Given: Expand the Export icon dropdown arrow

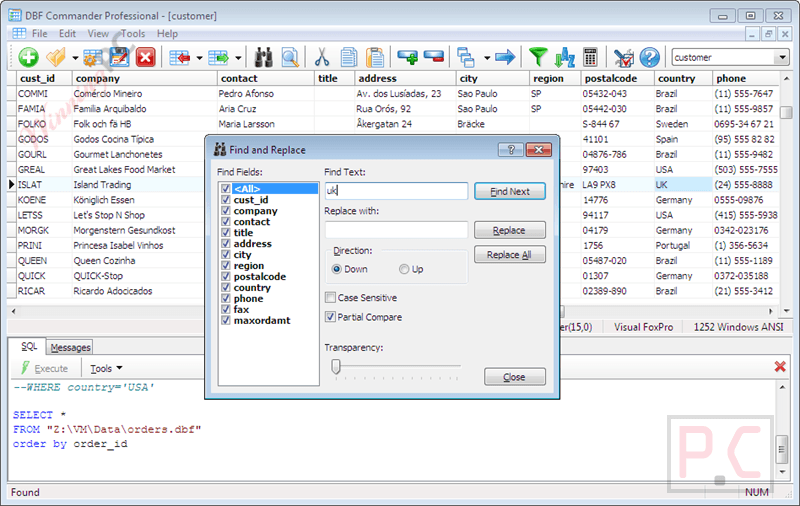Looking at the screenshot, I should 238,58.
